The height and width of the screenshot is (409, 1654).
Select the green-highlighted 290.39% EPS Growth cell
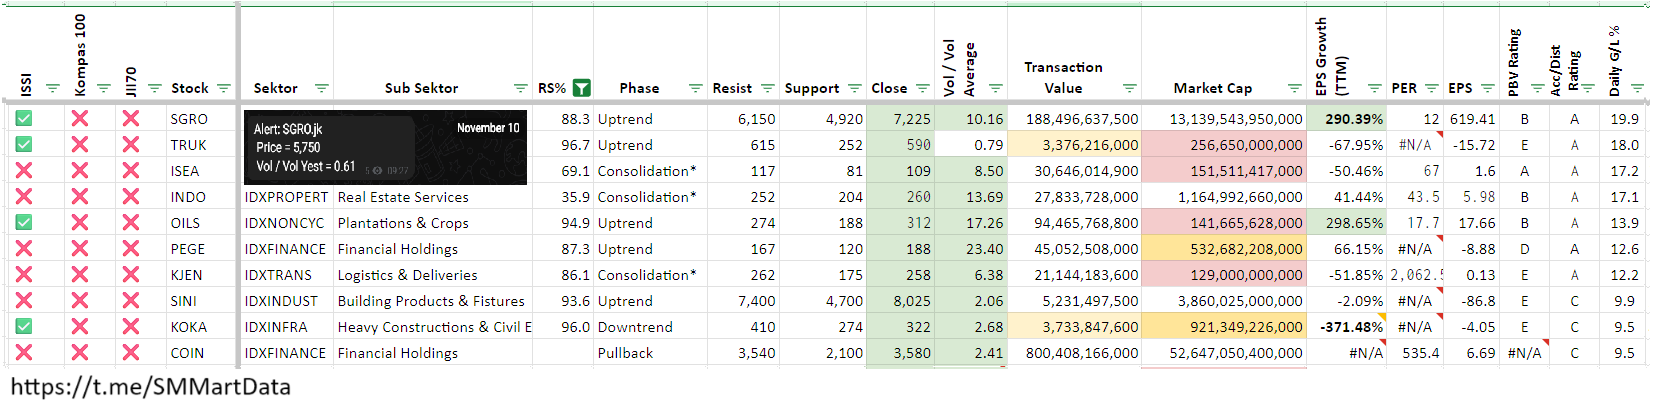click(x=1353, y=119)
